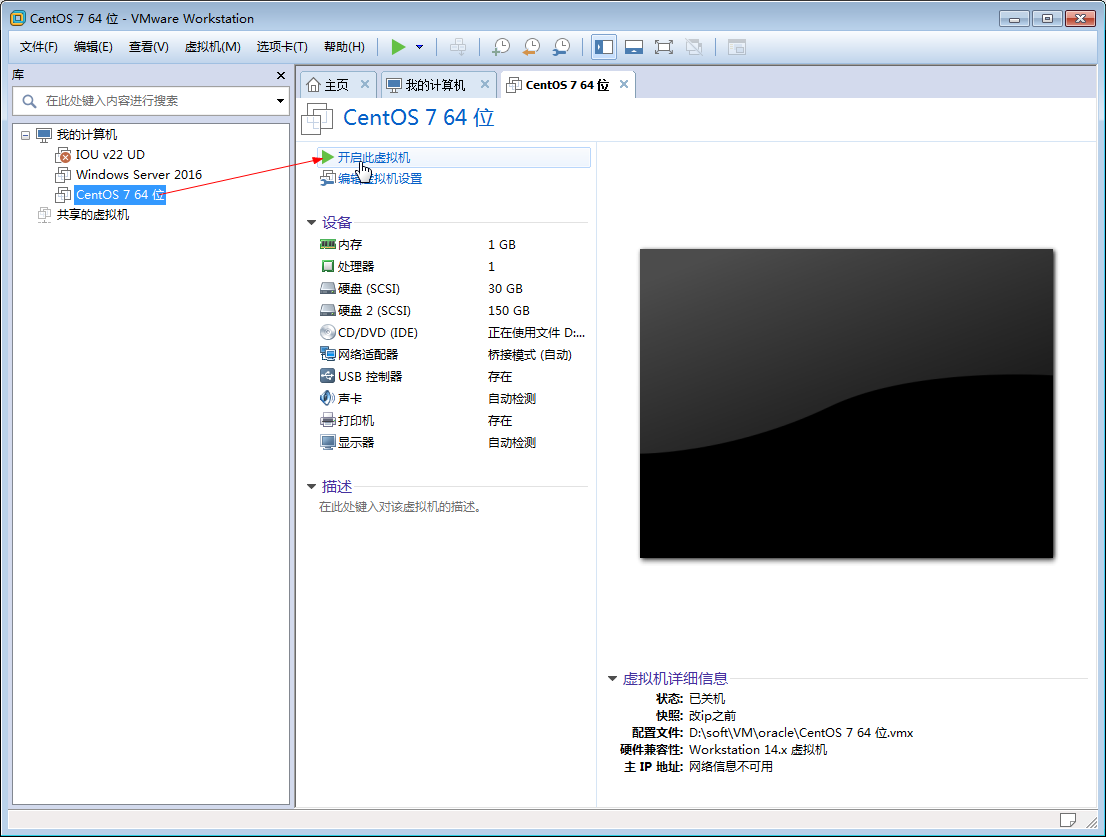The width and height of the screenshot is (1106, 837).
Task: Open the snapshot manager toolbar icon
Action: pyautogui.click(x=561, y=47)
